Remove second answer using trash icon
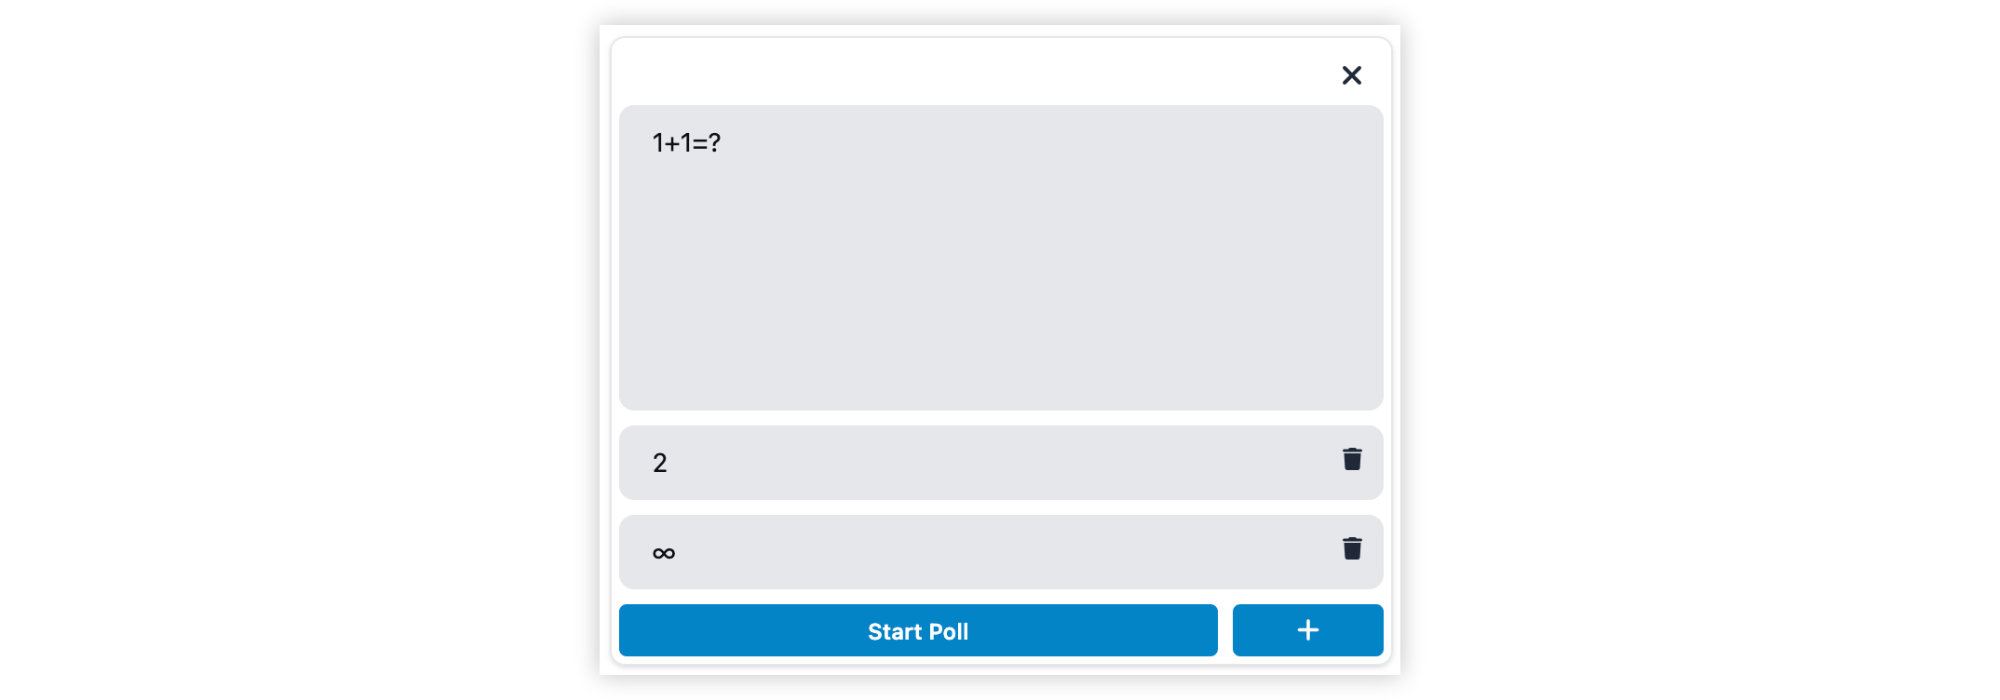2000x700 pixels. pyautogui.click(x=1352, y=548)
